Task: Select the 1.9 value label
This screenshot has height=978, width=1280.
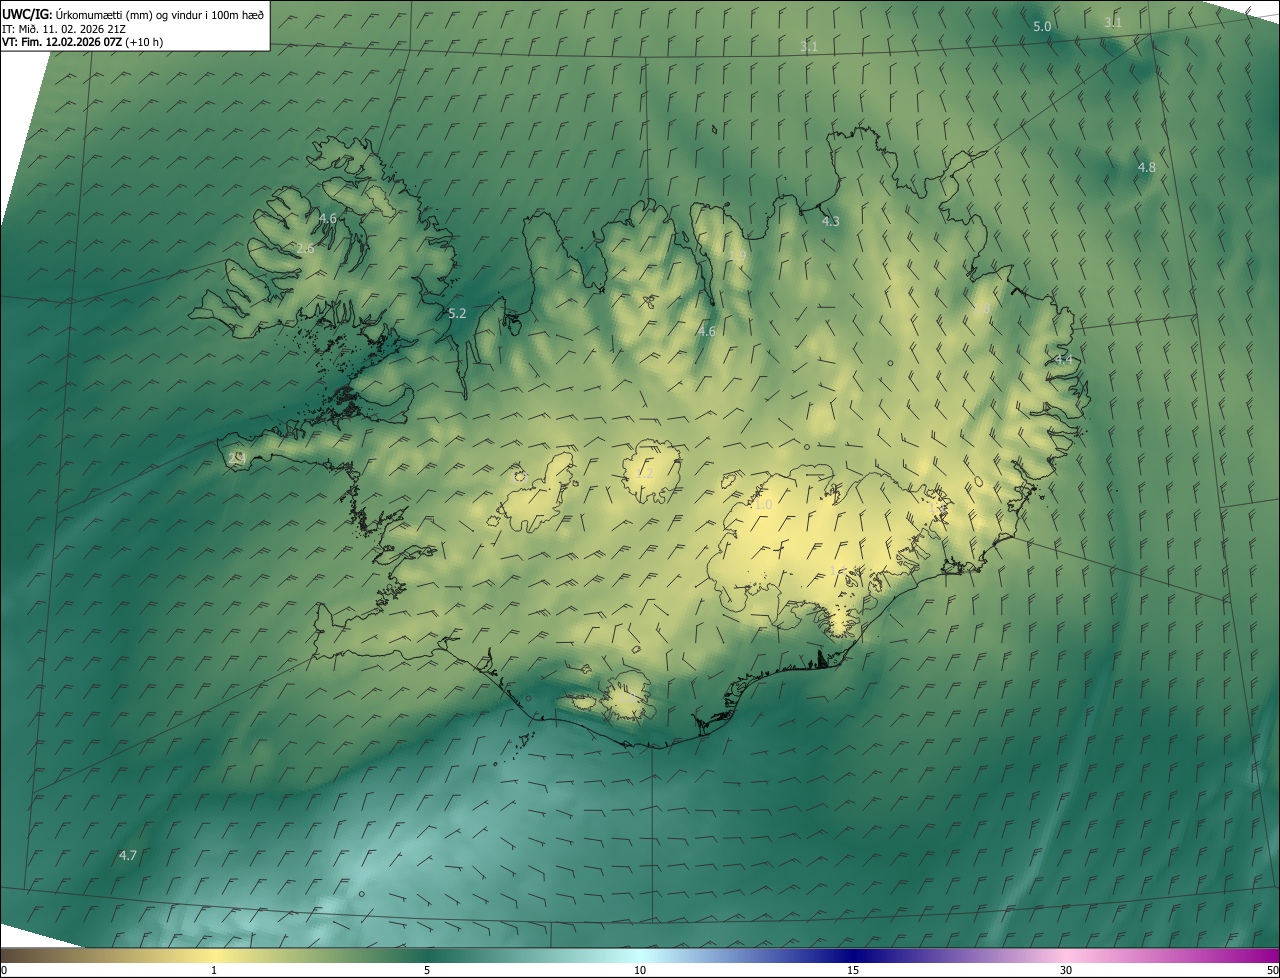Action: [x=738, y=255]
